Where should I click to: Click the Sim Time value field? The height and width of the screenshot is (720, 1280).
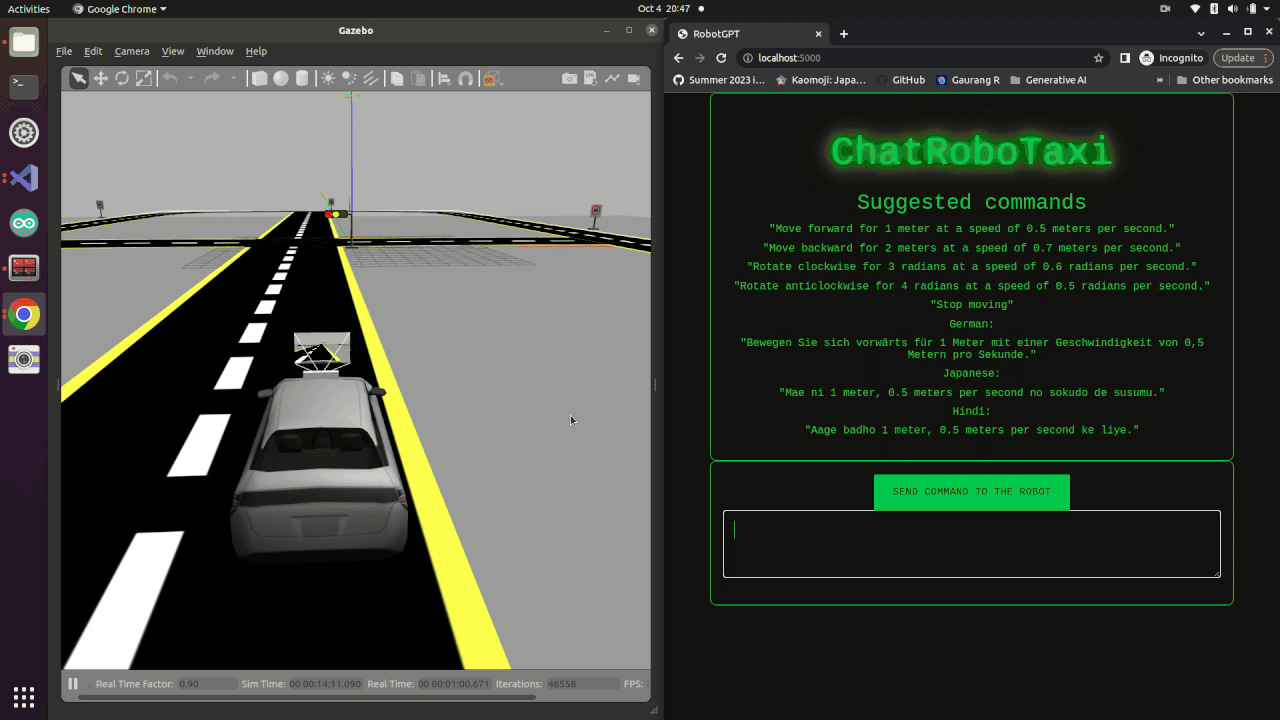(325, 684)
